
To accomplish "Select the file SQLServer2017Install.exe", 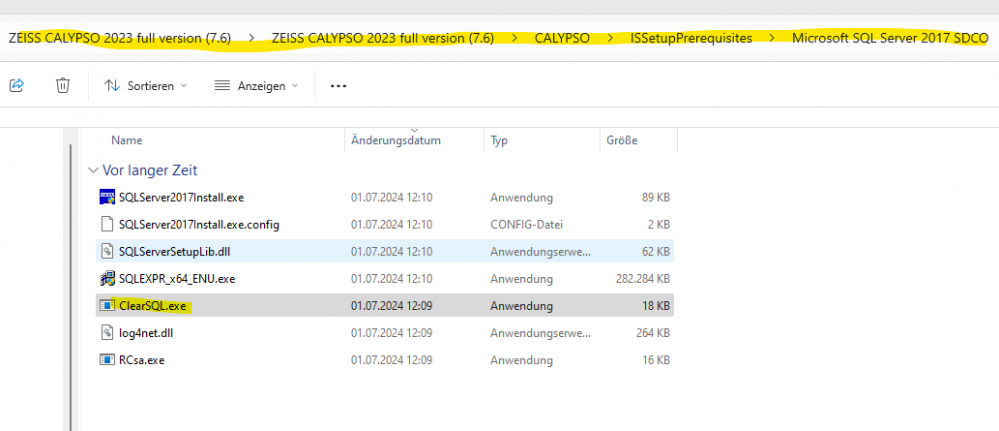I will click(x=385, y=198).
